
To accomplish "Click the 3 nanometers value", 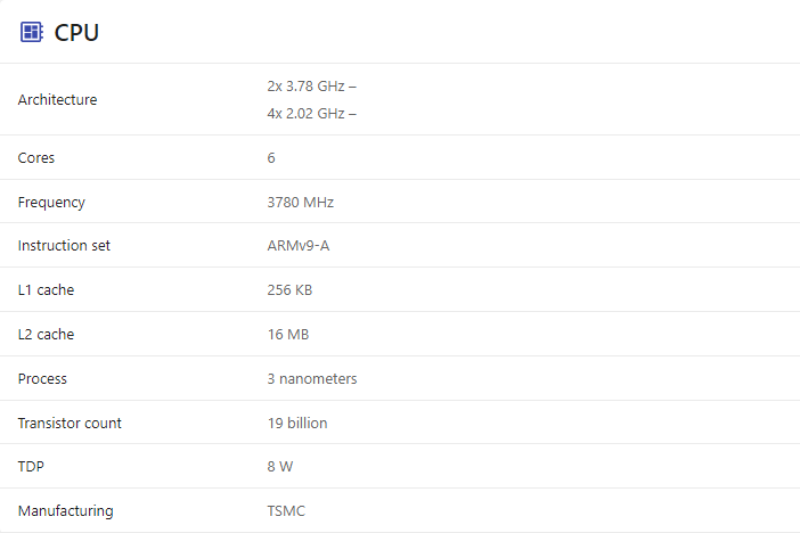I will [x=312, y=379].
